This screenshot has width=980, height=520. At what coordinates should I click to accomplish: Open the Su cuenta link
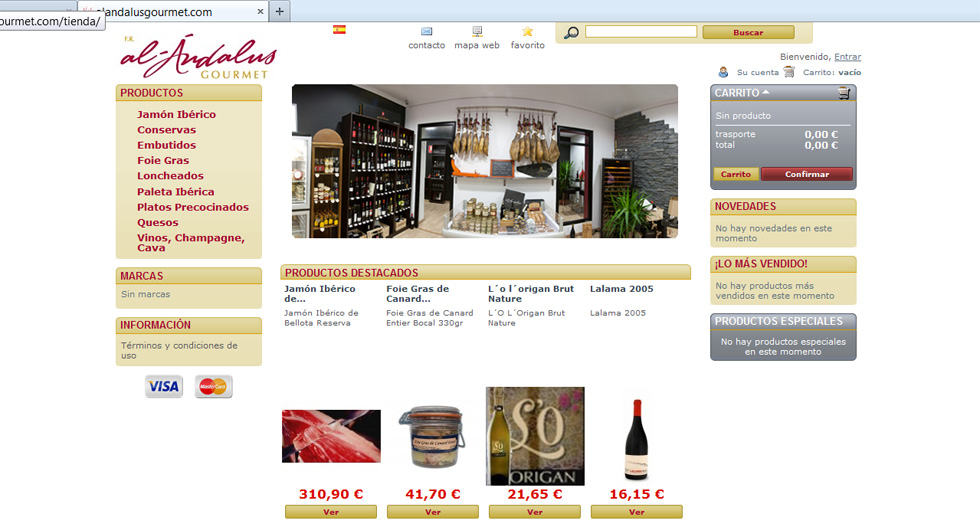[x=758, y=72]
